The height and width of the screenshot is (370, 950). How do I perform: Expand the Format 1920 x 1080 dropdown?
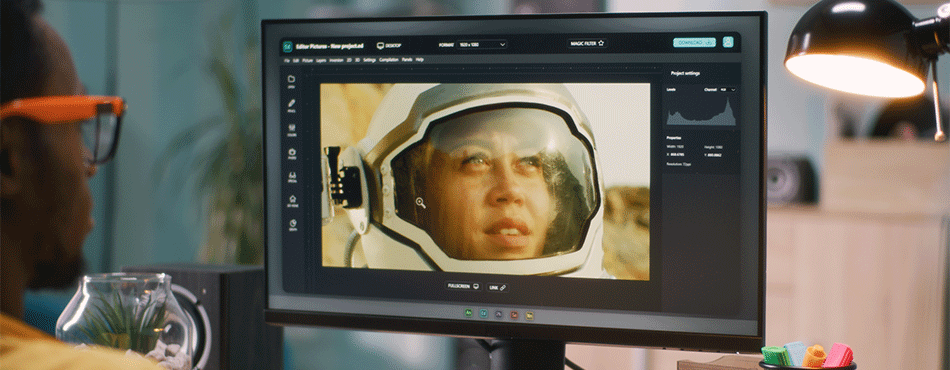[482, 44]
